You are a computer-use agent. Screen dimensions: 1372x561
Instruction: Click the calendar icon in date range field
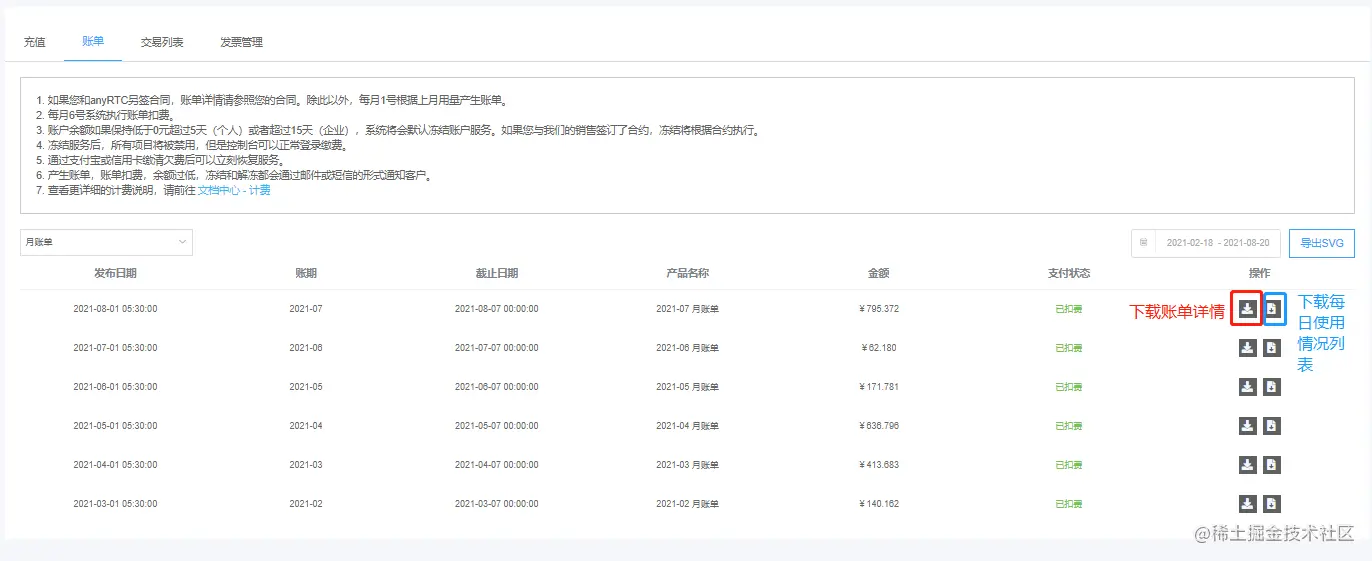click(x=1143, y=243)
